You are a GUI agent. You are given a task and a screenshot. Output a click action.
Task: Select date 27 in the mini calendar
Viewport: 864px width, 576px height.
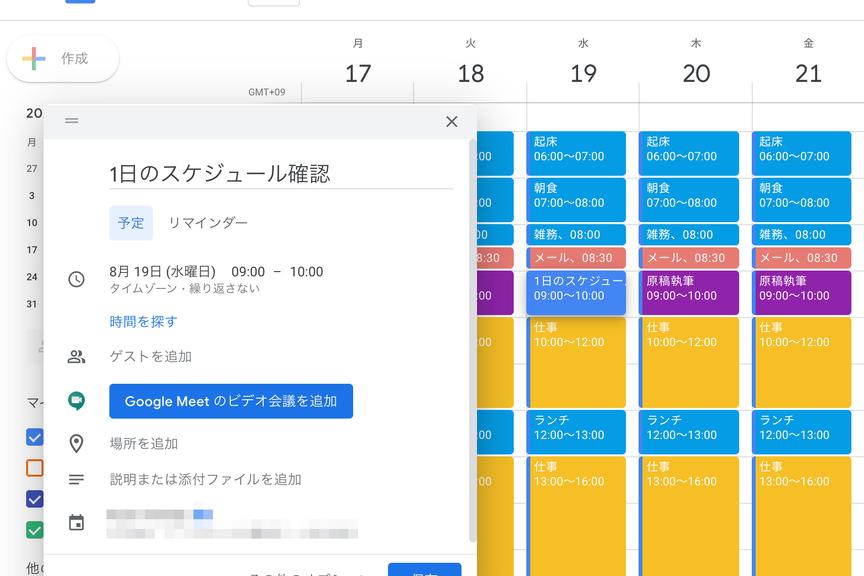32,169
